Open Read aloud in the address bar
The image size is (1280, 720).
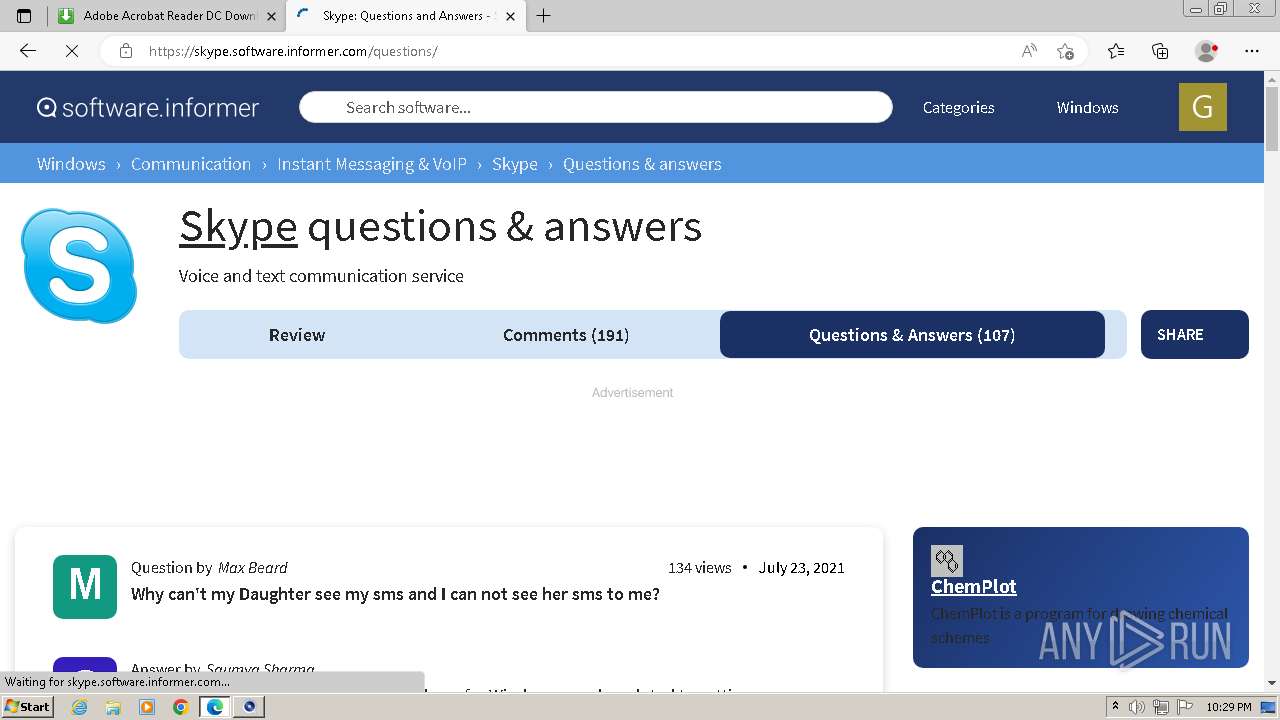coord(1029,51)
